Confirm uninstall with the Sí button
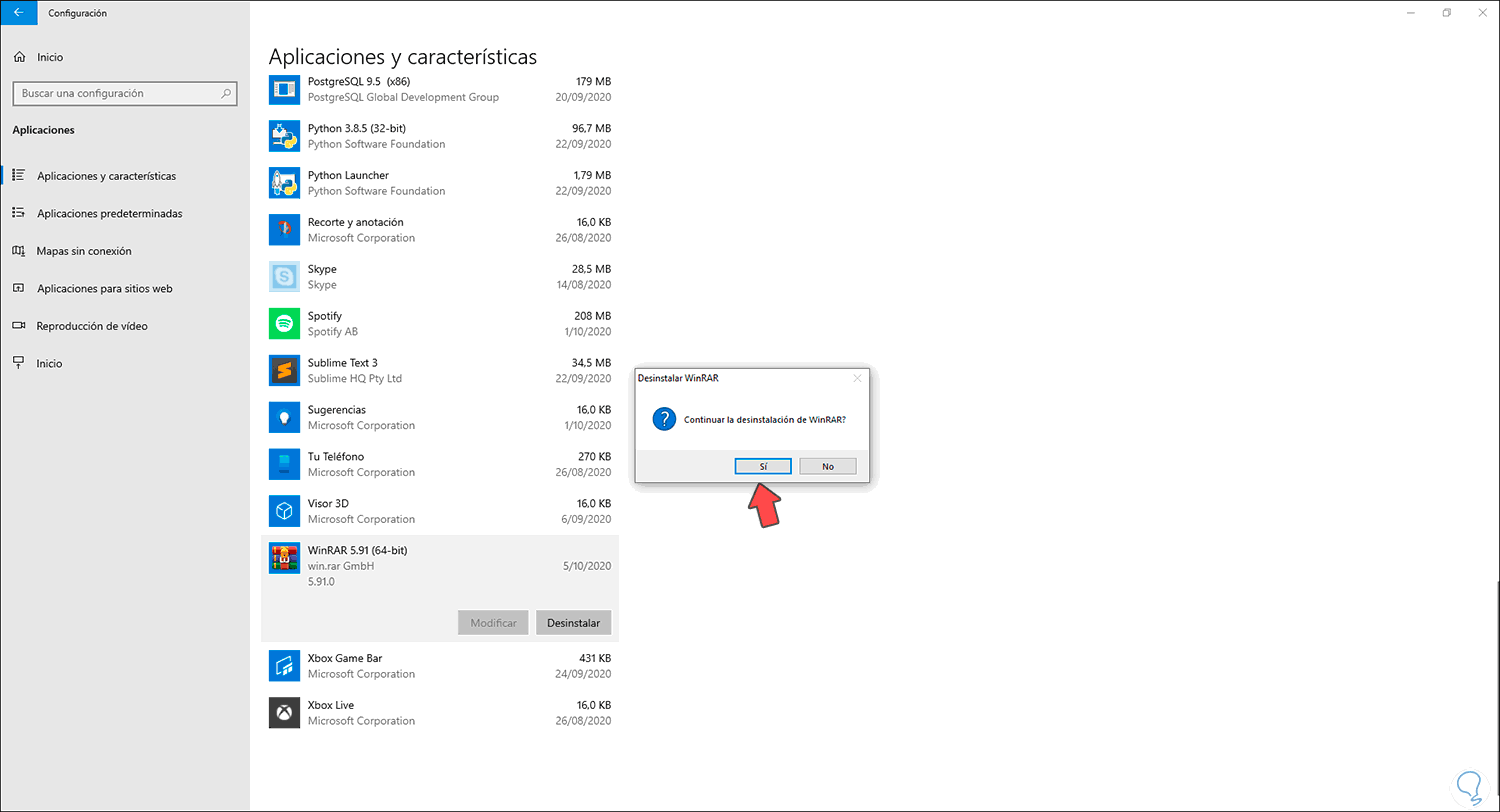Viewport: 1500px width, 812px height. pyautogui.click(x=763, y=466)
